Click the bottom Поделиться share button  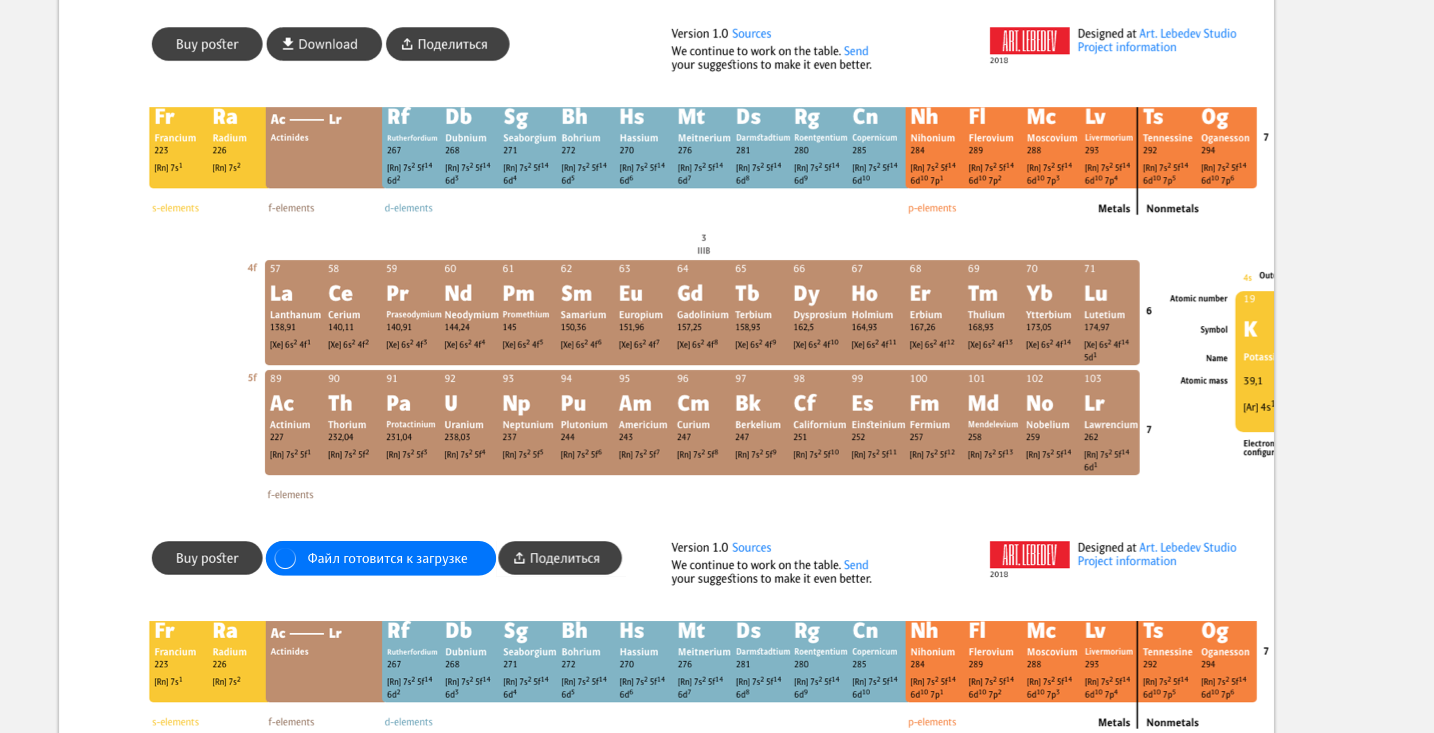559,558
